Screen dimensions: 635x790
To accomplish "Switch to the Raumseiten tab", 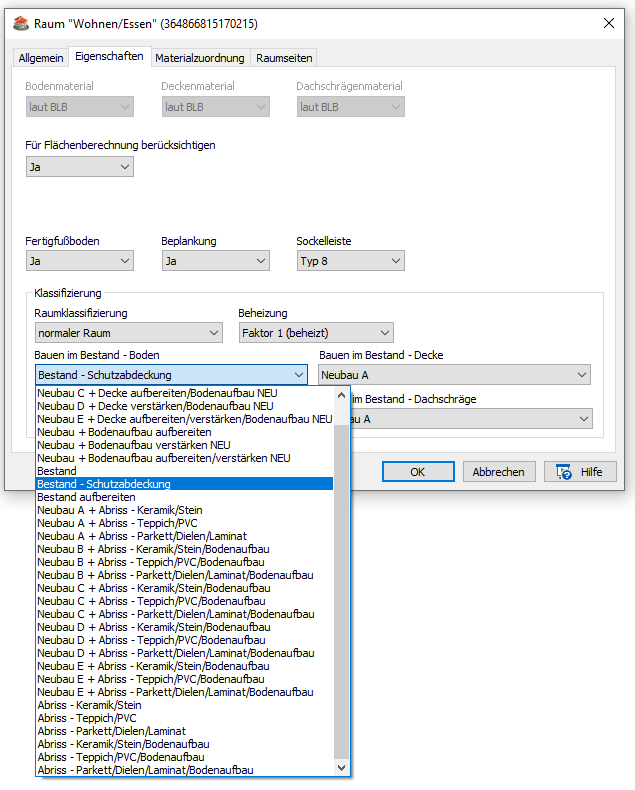I will 284,58.
